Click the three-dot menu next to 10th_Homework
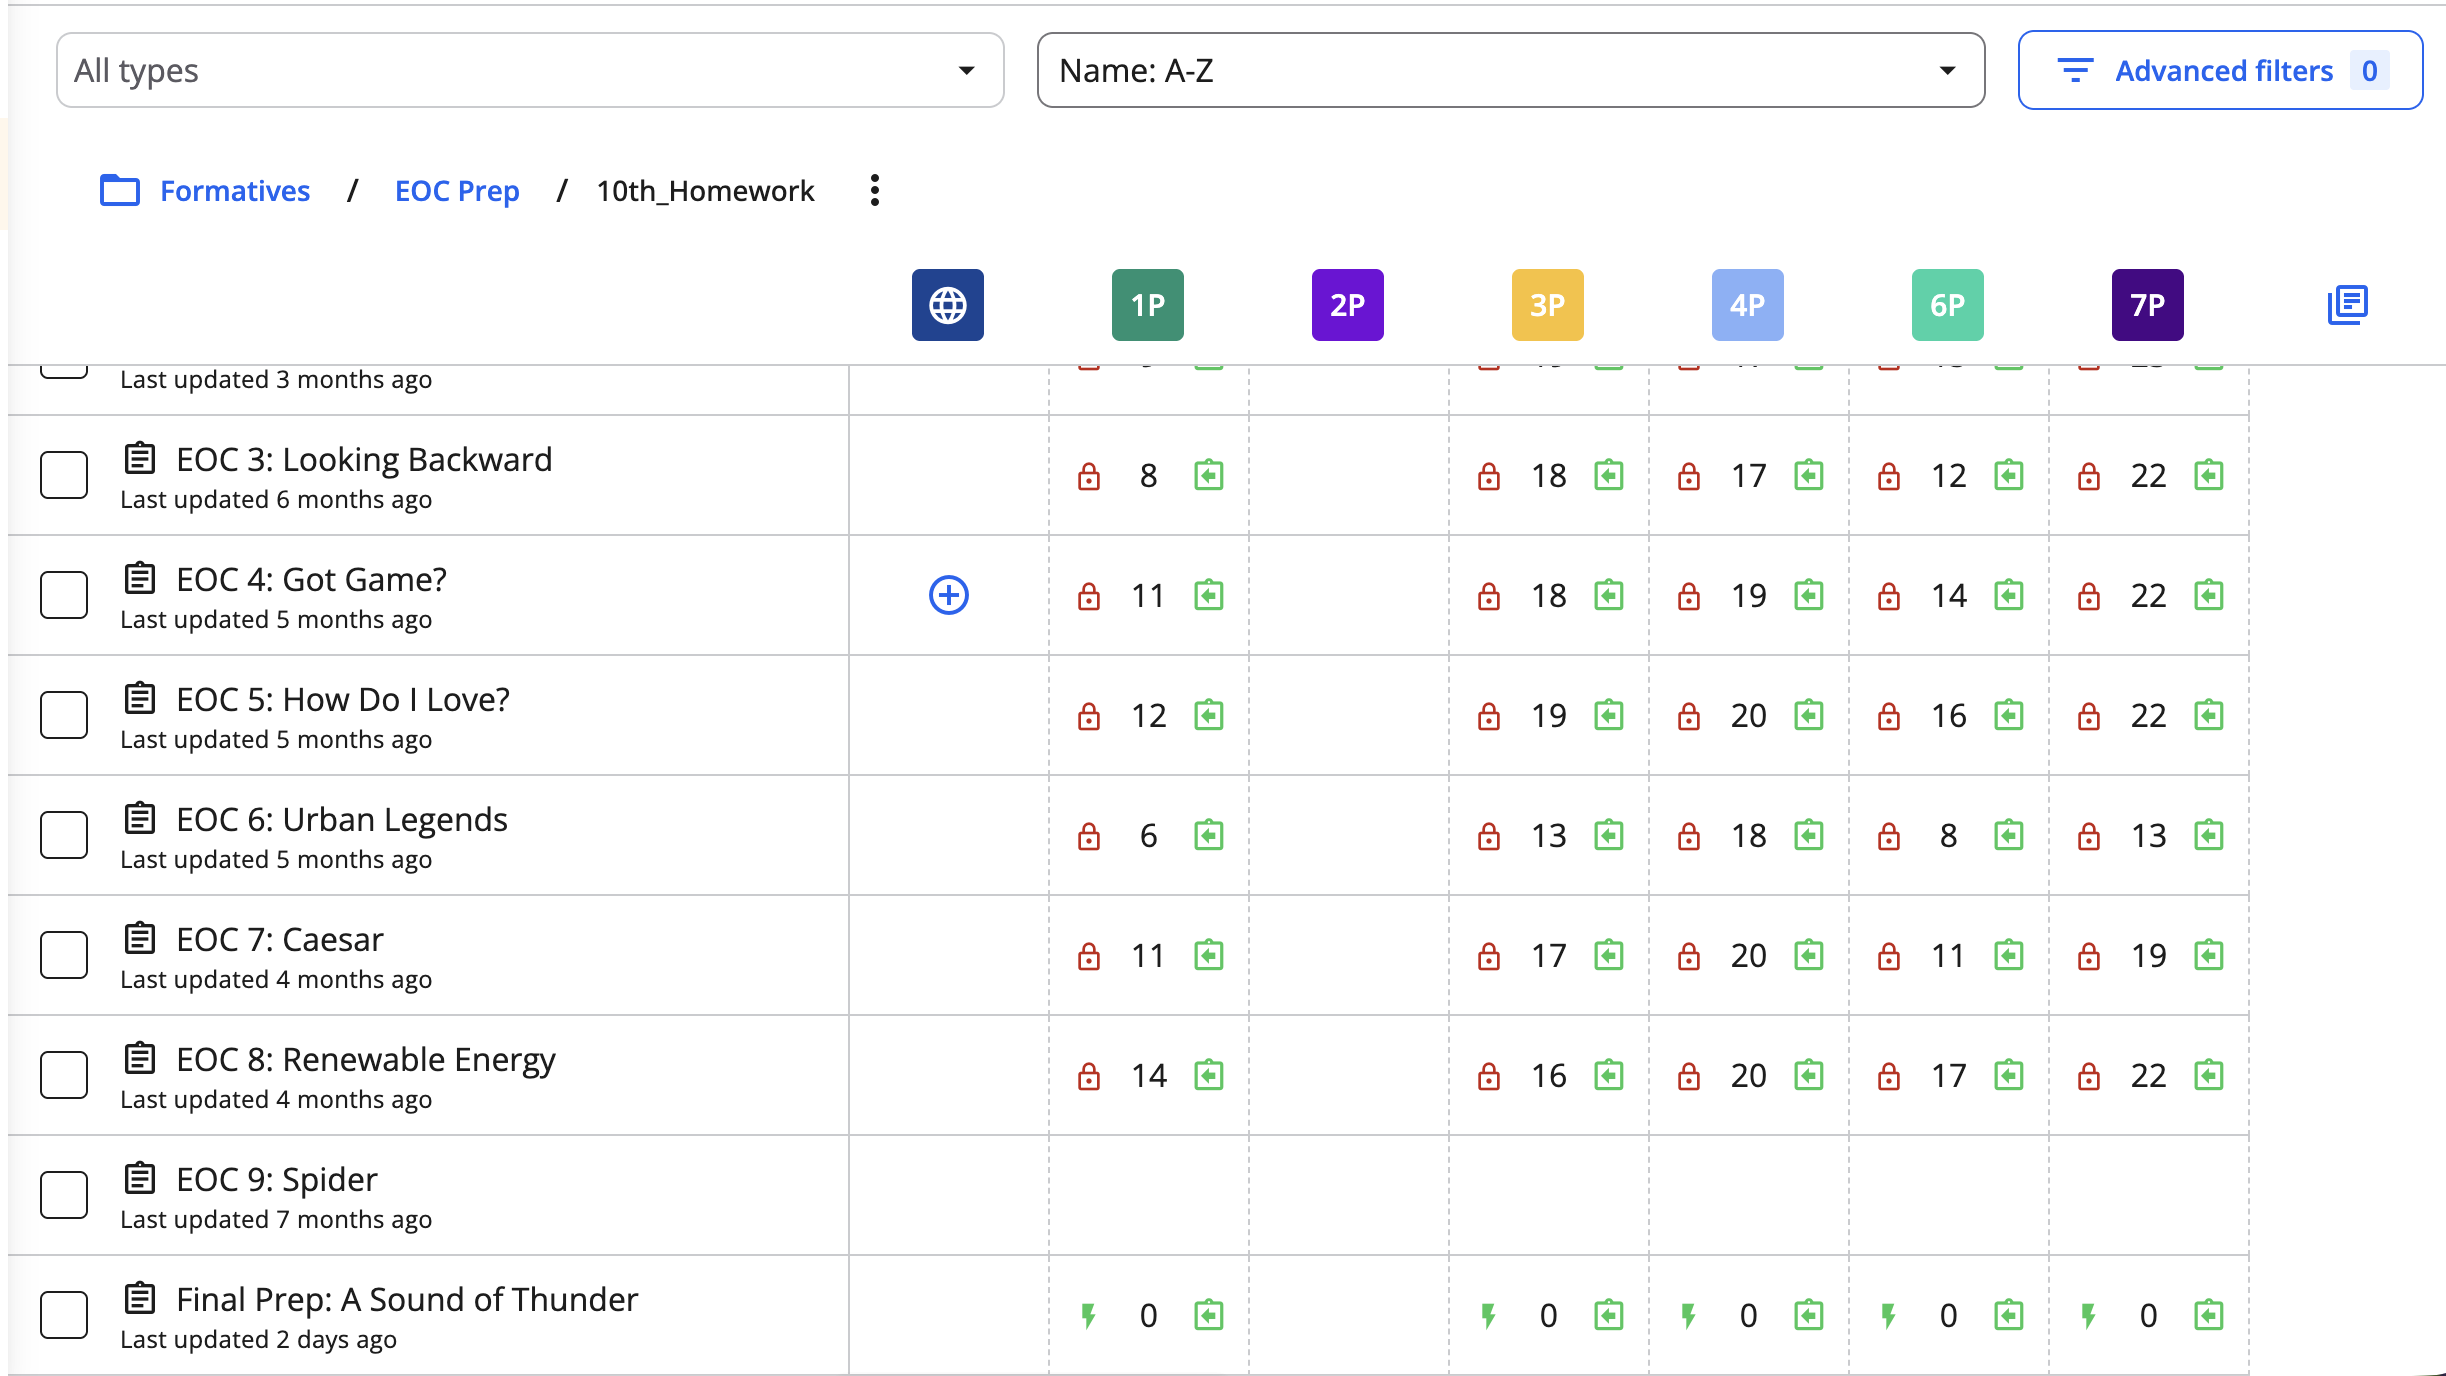 (874, 190)
